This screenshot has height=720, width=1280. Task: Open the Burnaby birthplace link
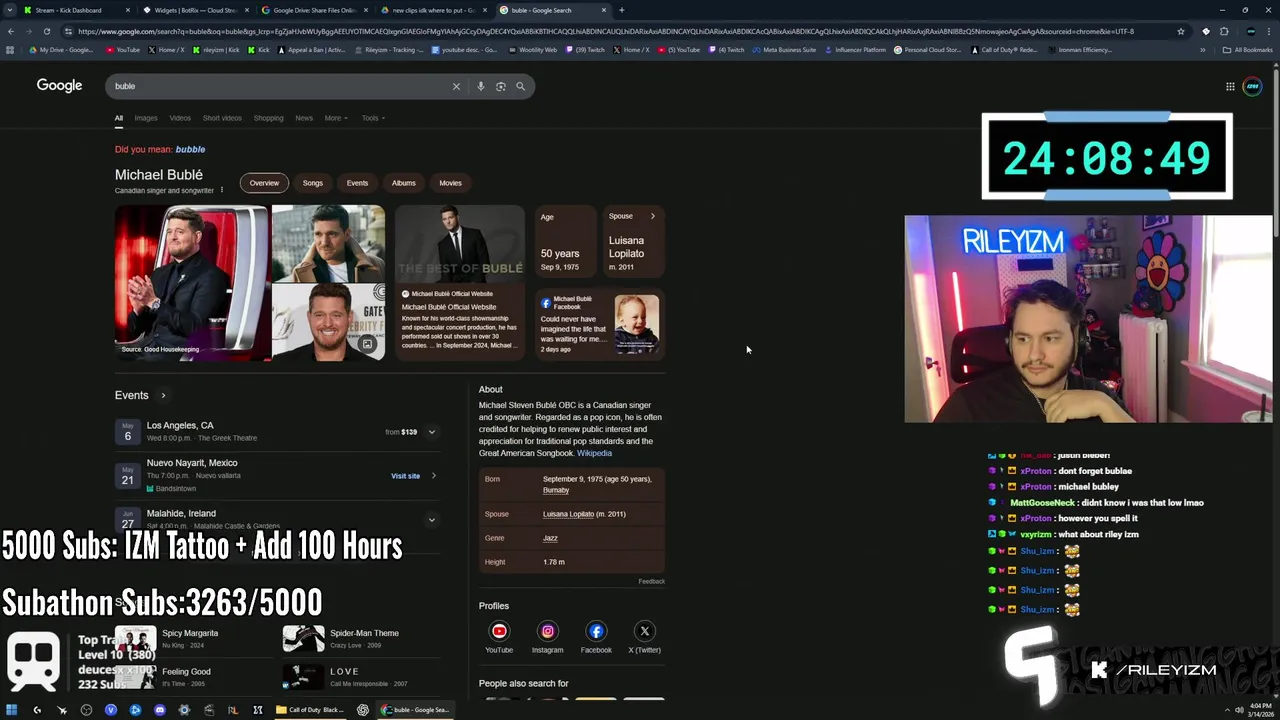coord(556,490)
